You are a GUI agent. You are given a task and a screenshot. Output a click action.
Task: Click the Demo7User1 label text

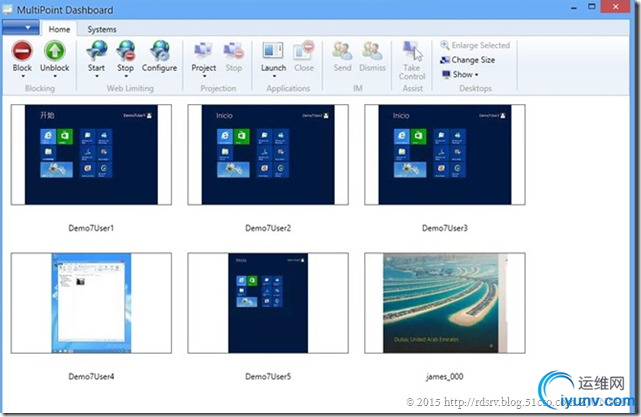(91, 228)
